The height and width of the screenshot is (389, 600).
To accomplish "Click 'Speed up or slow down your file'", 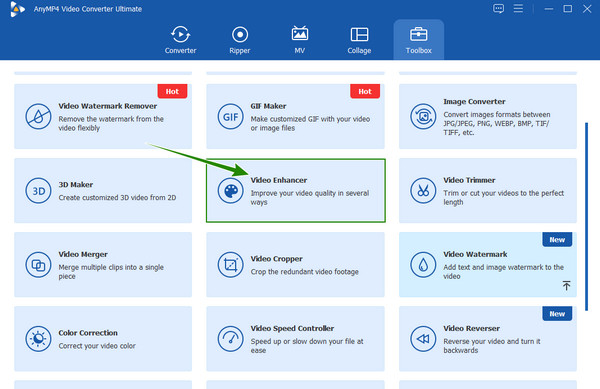I will [x=307, y=346].
